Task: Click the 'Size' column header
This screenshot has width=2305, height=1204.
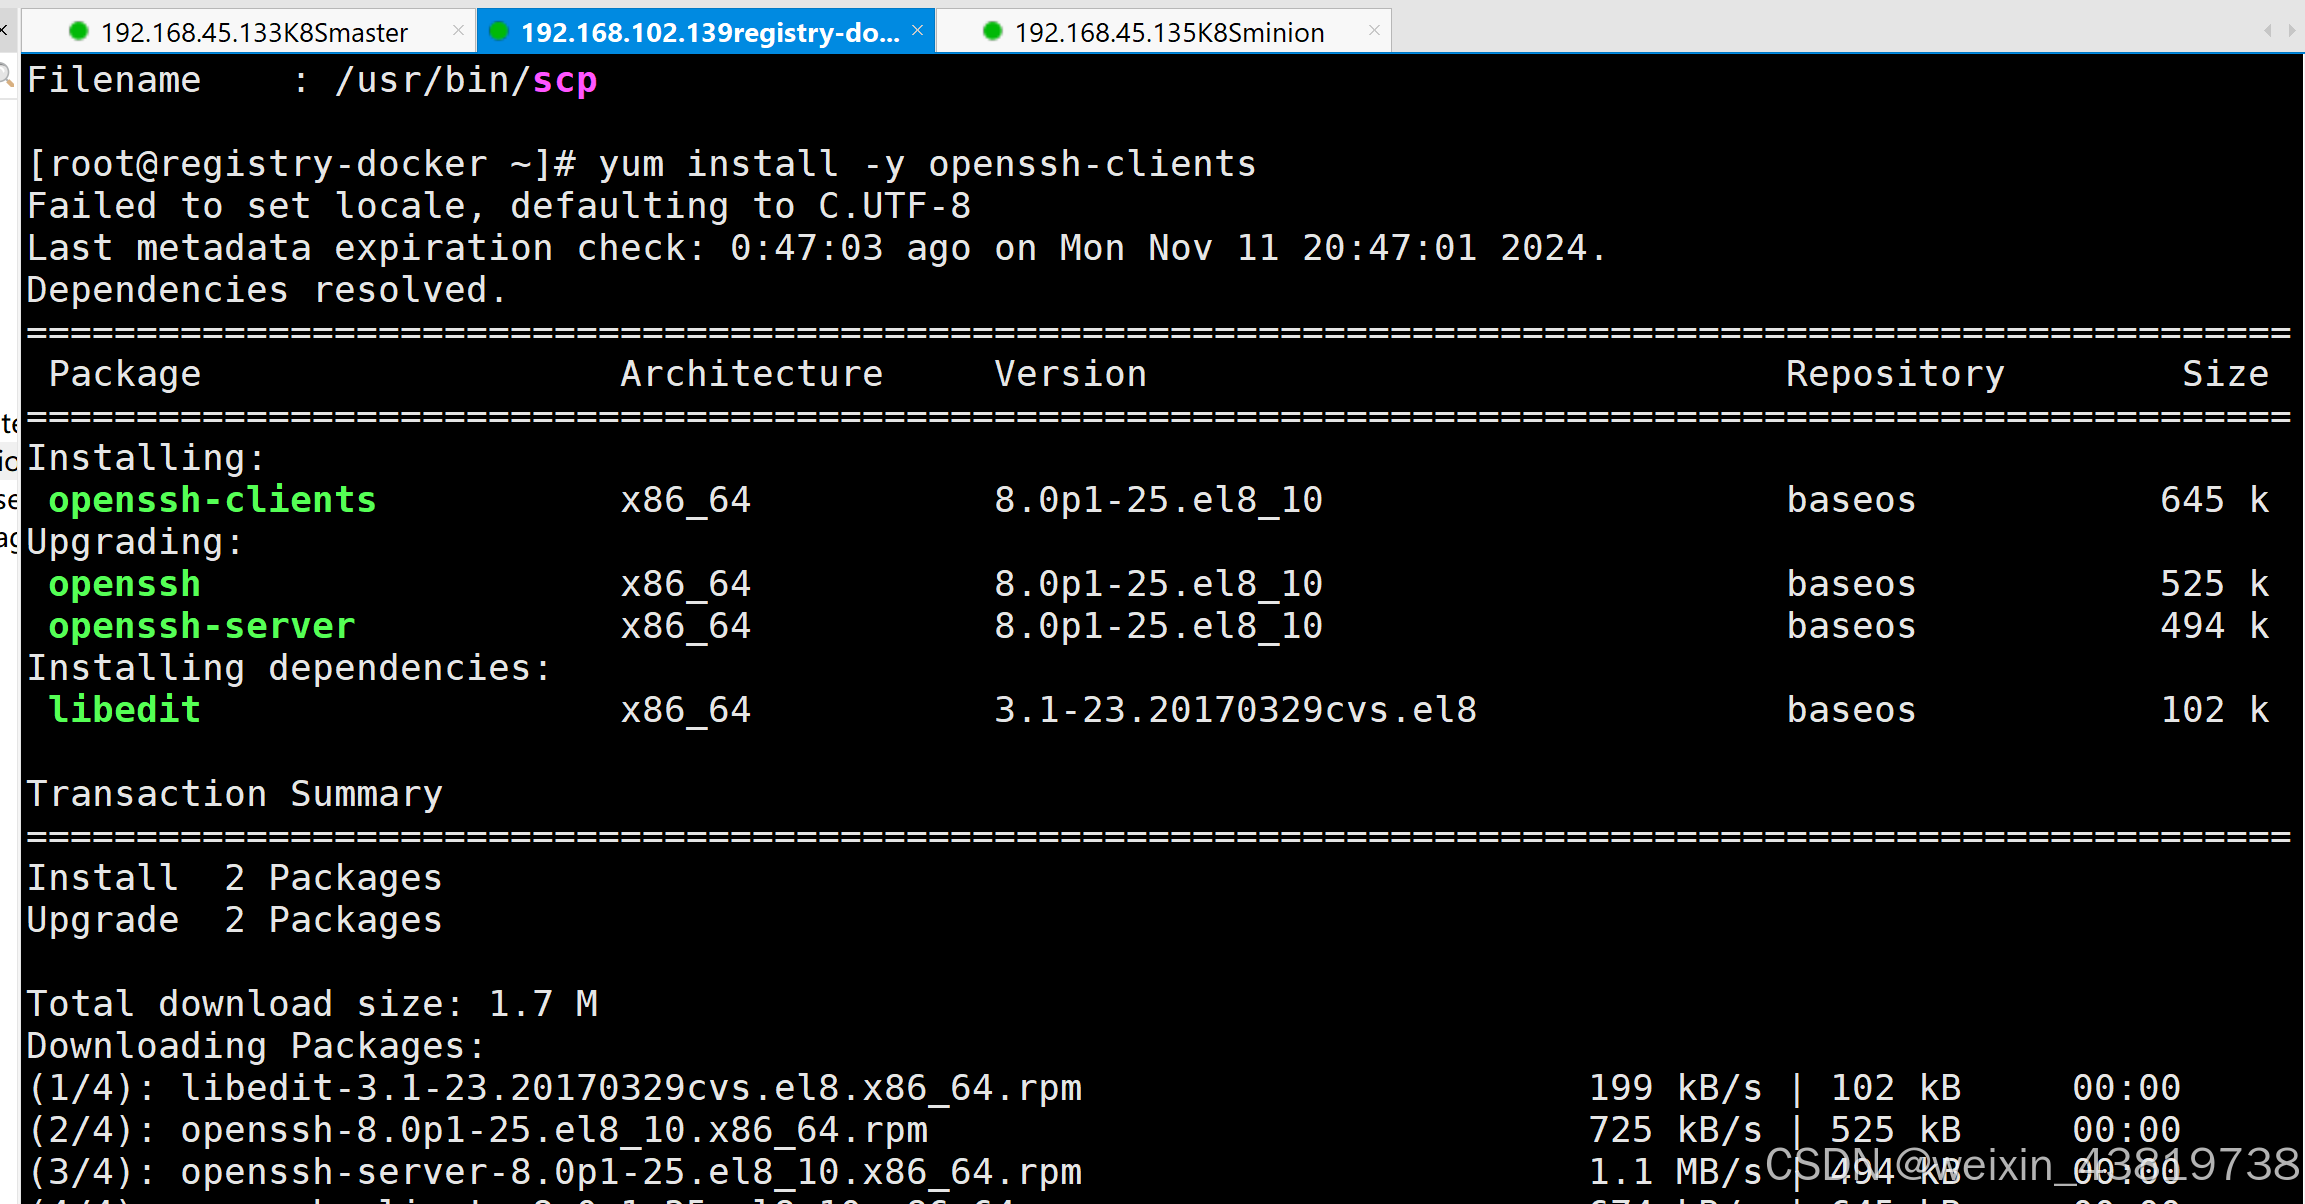Action: (x=2225, y=374)
